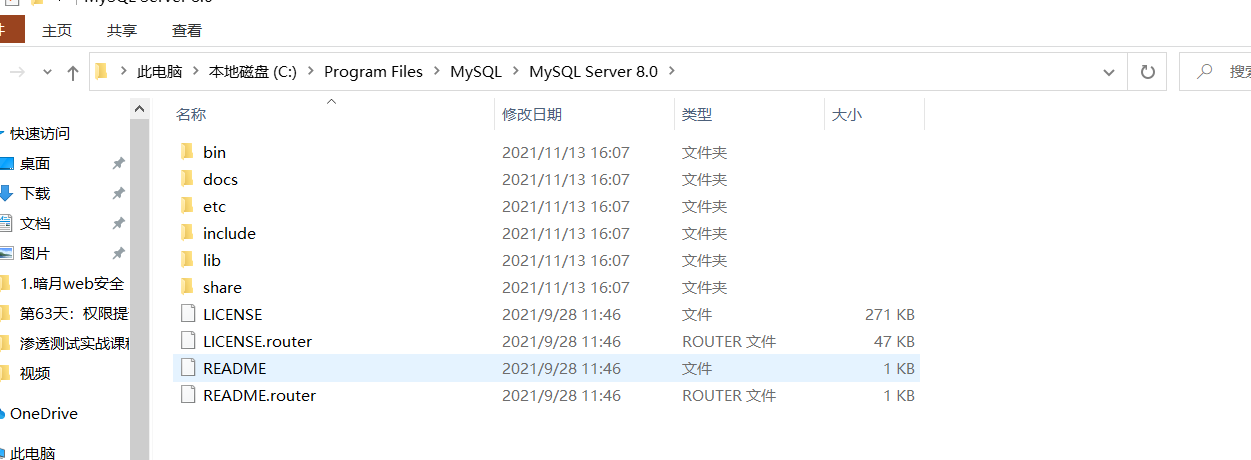1251x460 pixels.
Task: Expand chevron after MySQL breadcrumb
Action: (x=516, y=72)
